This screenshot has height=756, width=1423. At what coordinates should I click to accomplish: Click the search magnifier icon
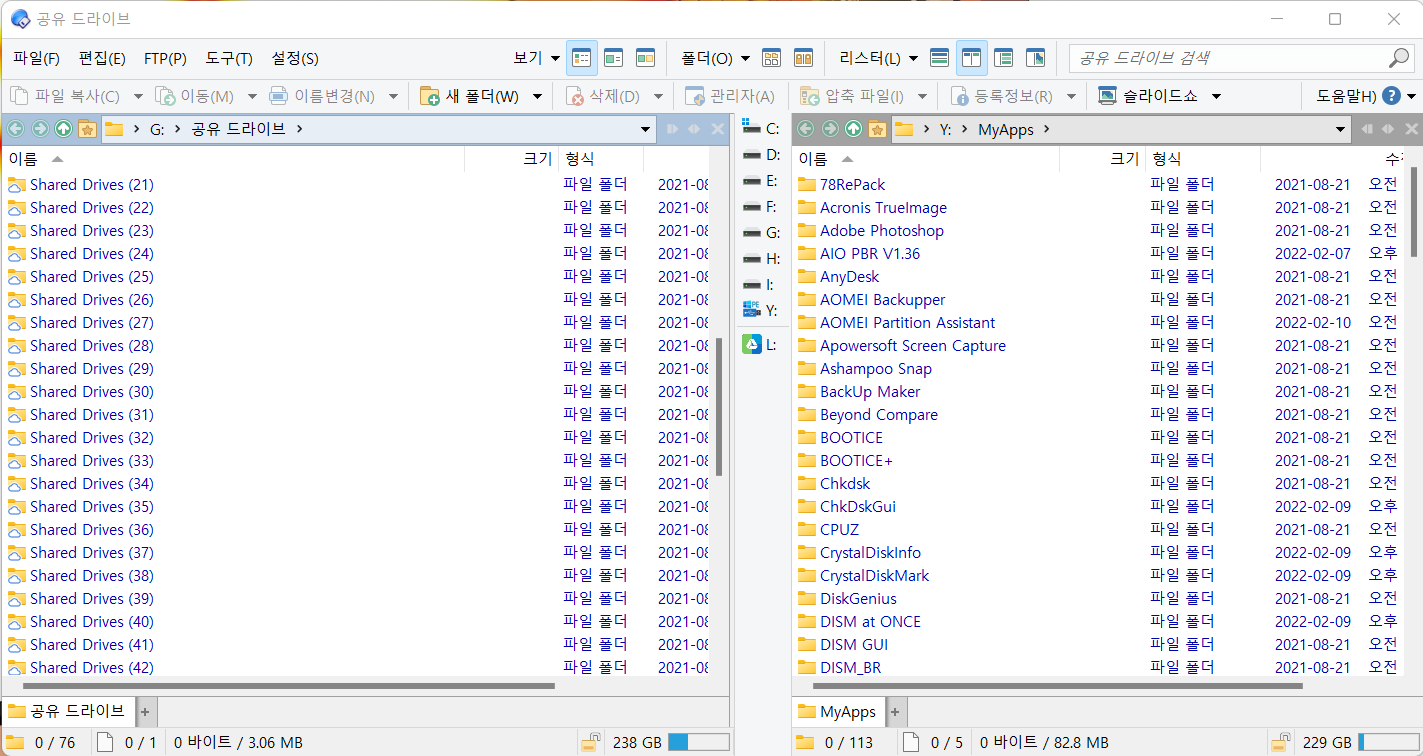point(1398,58)
